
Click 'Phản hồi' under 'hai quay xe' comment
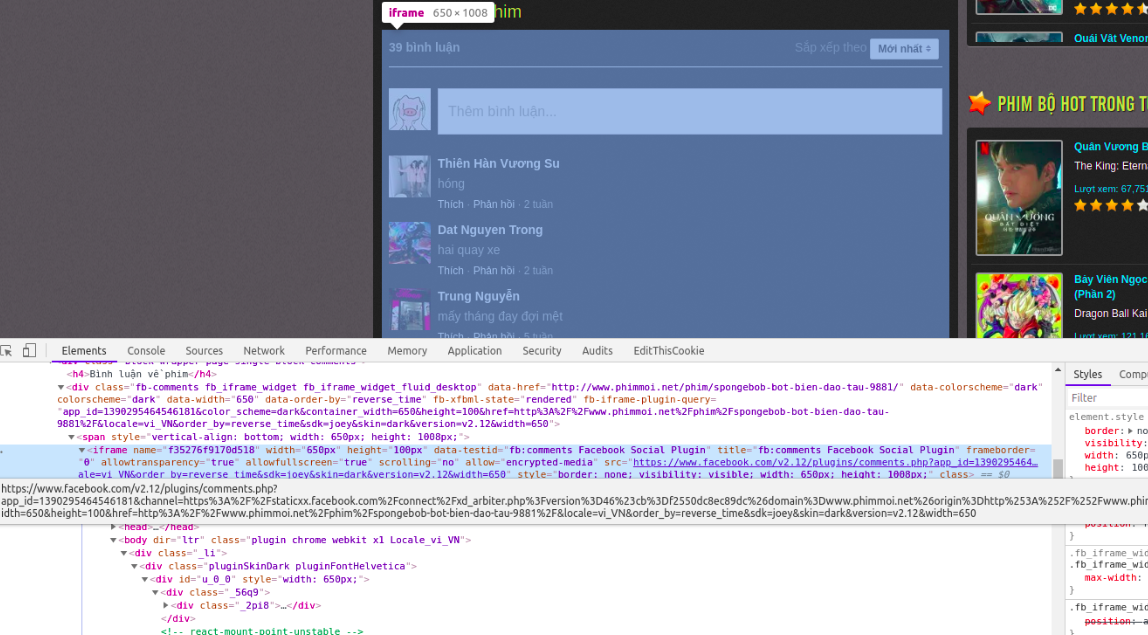493,270
